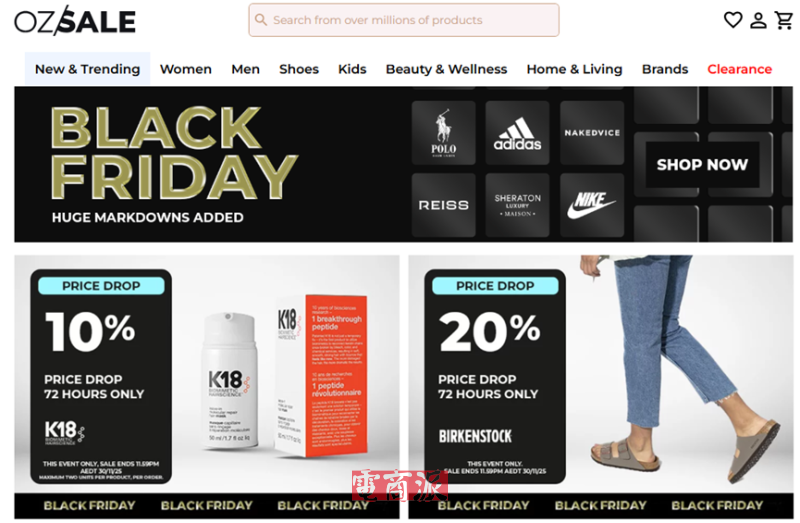Choose the Sheraton Luxury Maison tile
This screenshot has height=523, width=800.
point(517,205)
